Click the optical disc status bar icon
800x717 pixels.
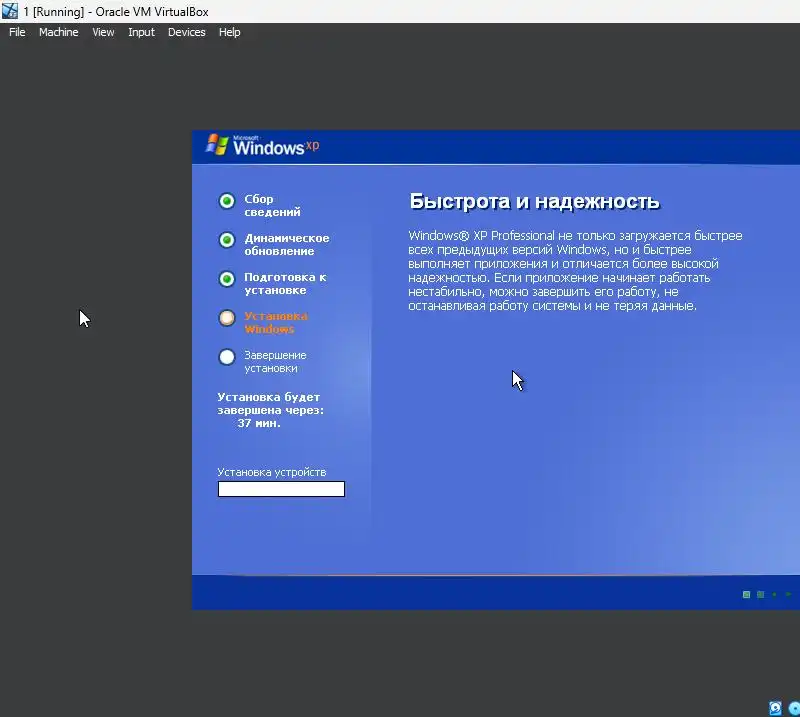point(794,708)
